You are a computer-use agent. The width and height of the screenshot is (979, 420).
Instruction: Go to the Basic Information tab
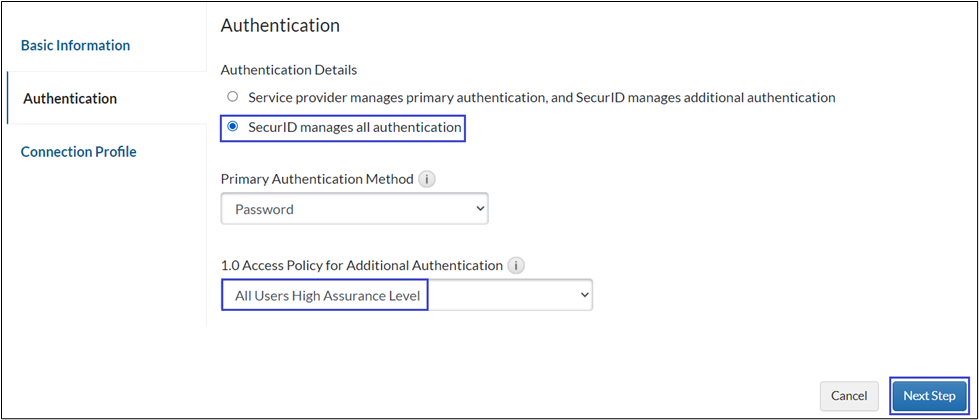(x=76, y=45)
